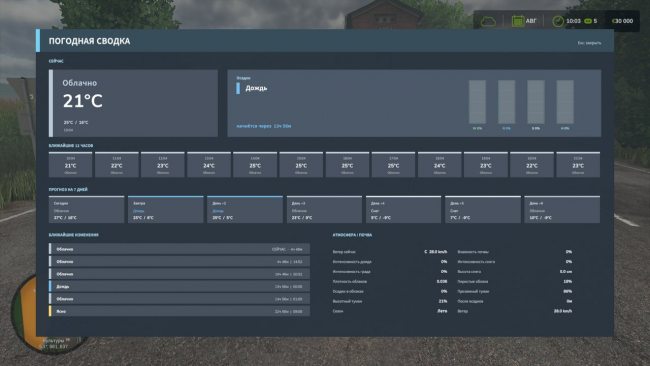Click the После осадков row
The height and width of the screenshot is (366, 650).
point(515,301)
